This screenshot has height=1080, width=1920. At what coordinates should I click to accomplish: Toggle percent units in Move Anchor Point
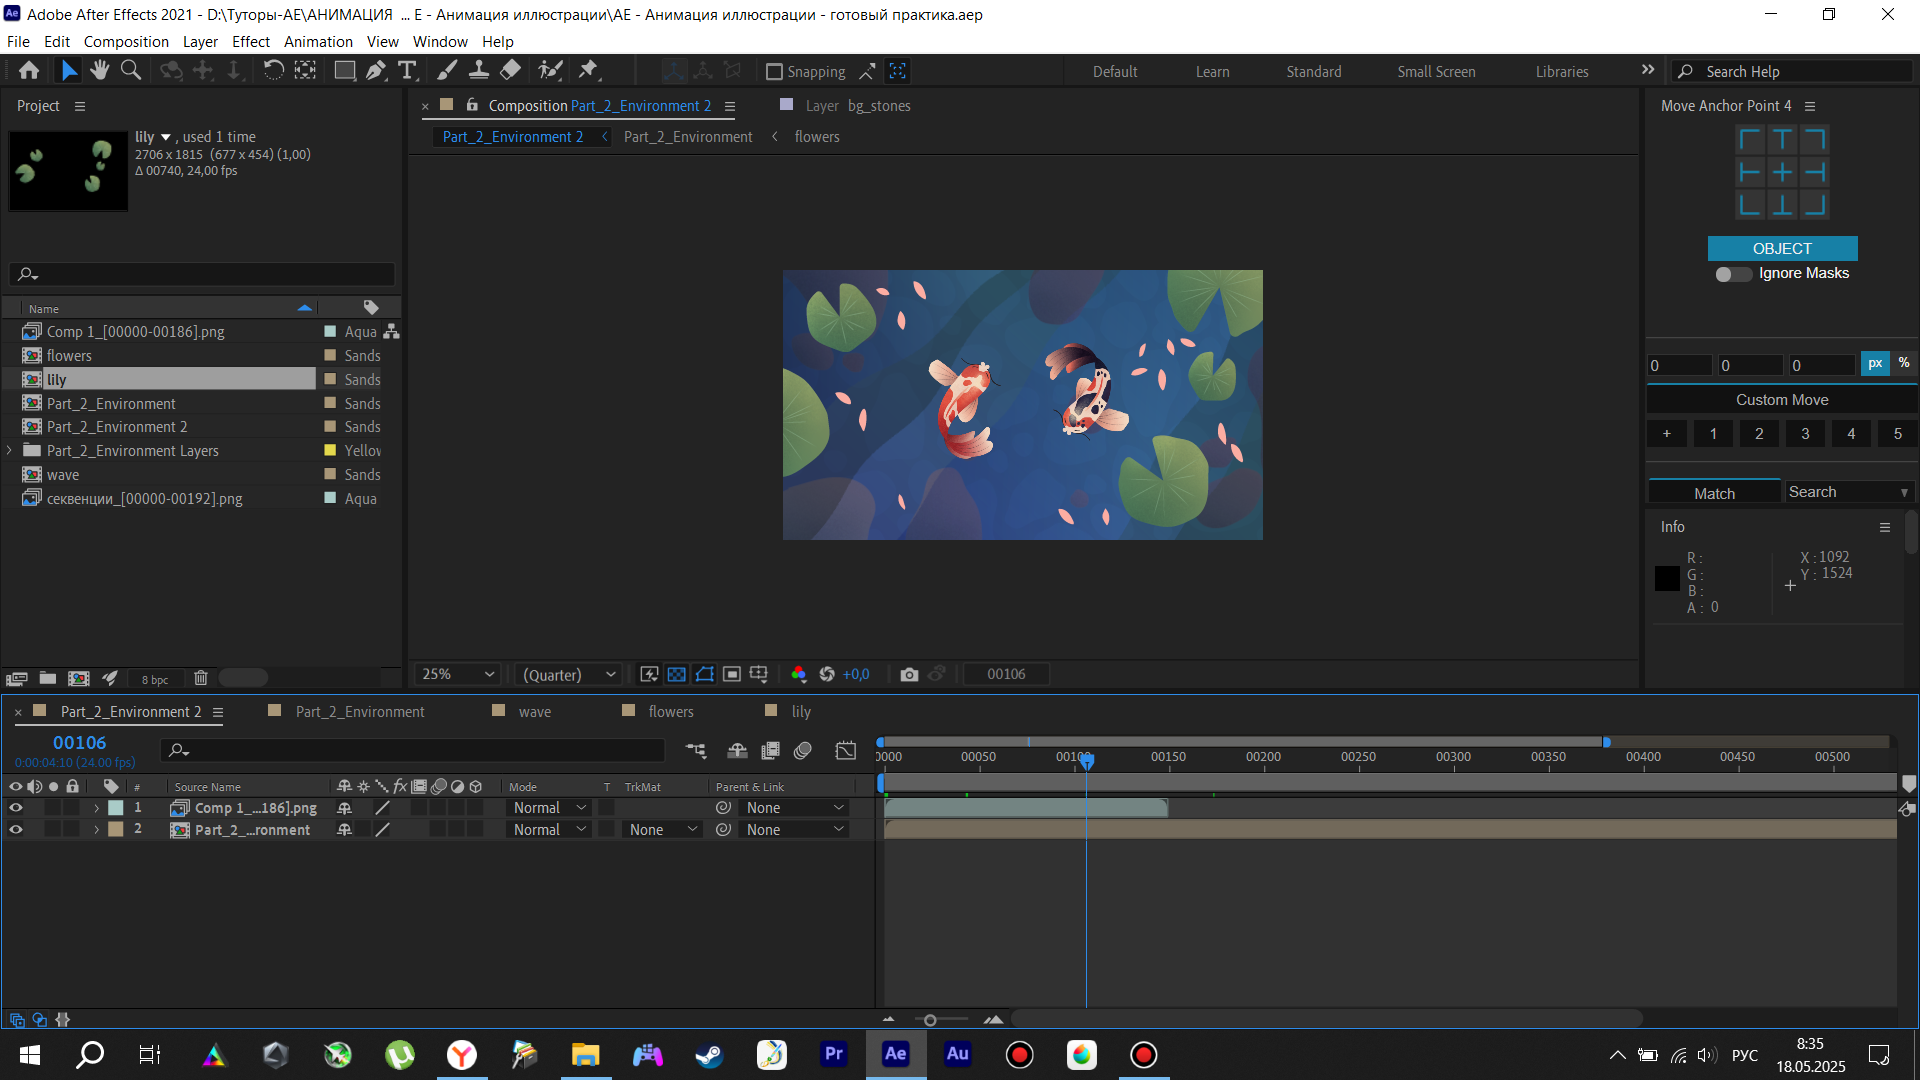tap(1904, 364)
